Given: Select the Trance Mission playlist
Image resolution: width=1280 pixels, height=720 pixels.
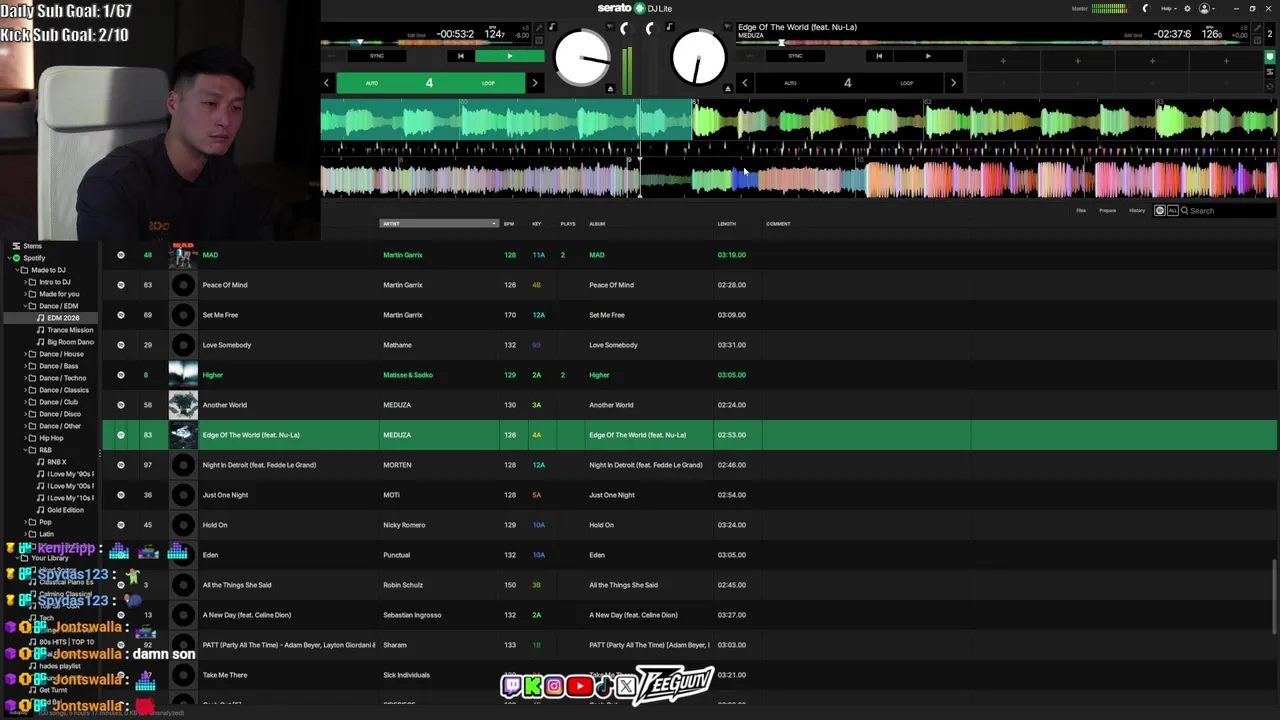Looking at the screenshot, I should coord(70,330).
